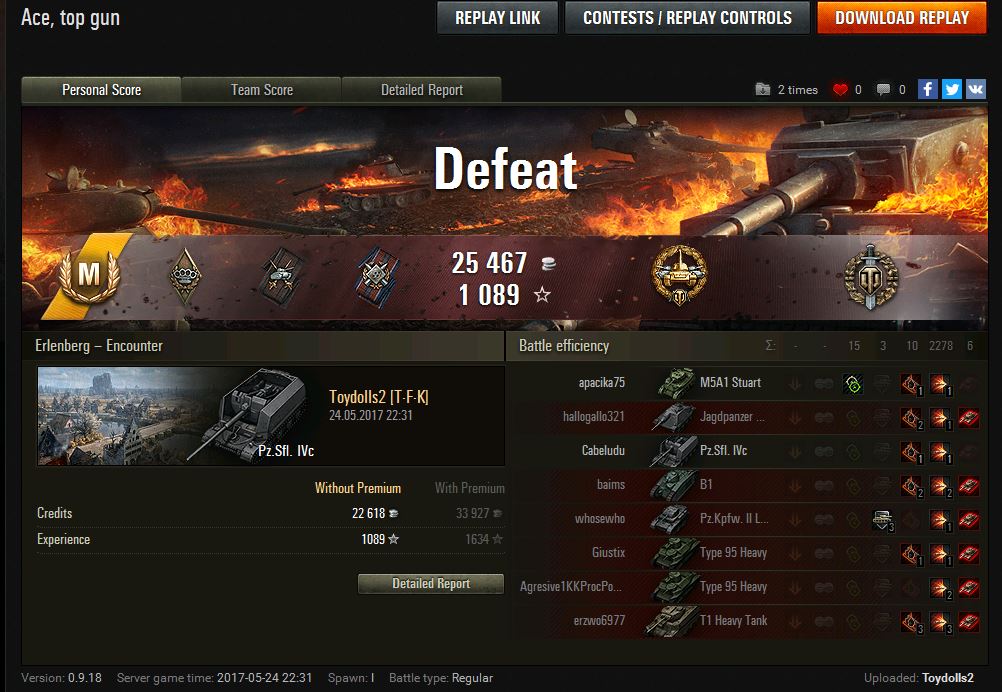Share replay on Twitter

pos(952,89)
